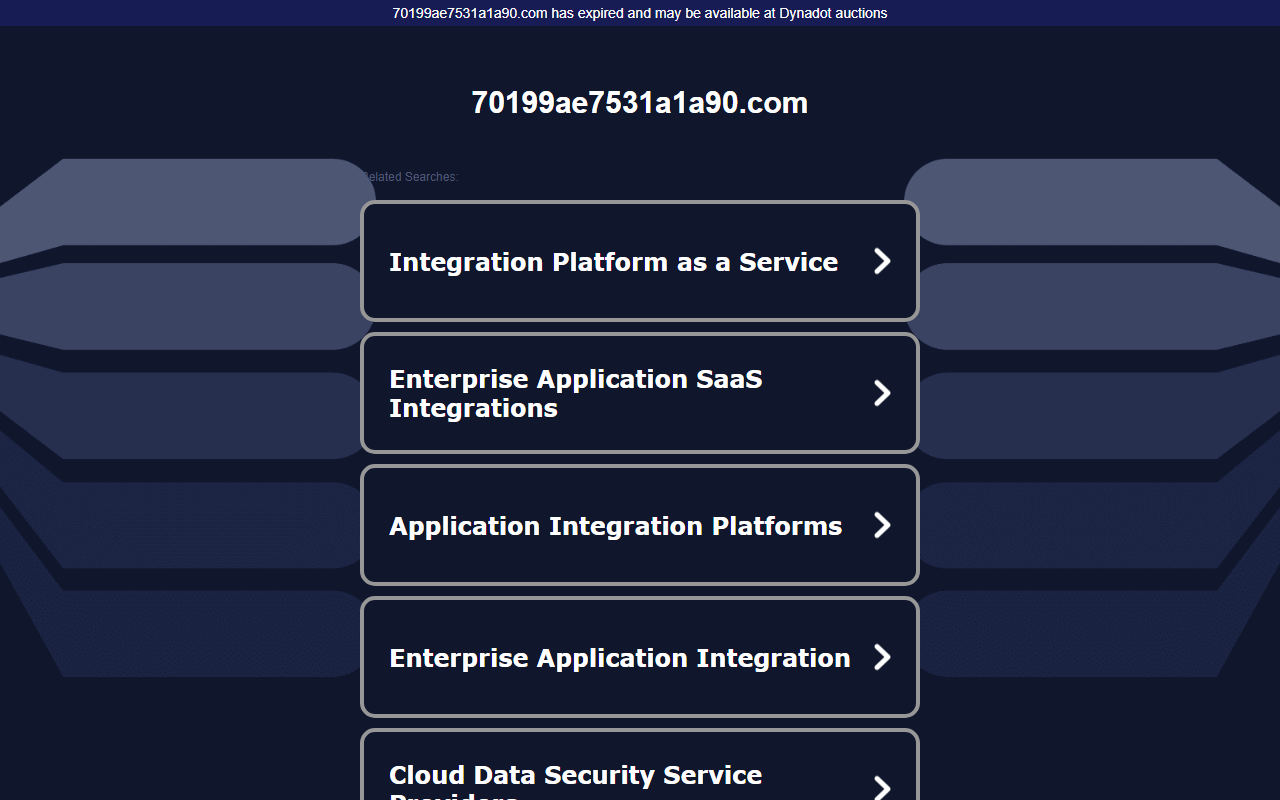Click the chevron arrow on Cloud Data Security Service

(x=882, y=787)
